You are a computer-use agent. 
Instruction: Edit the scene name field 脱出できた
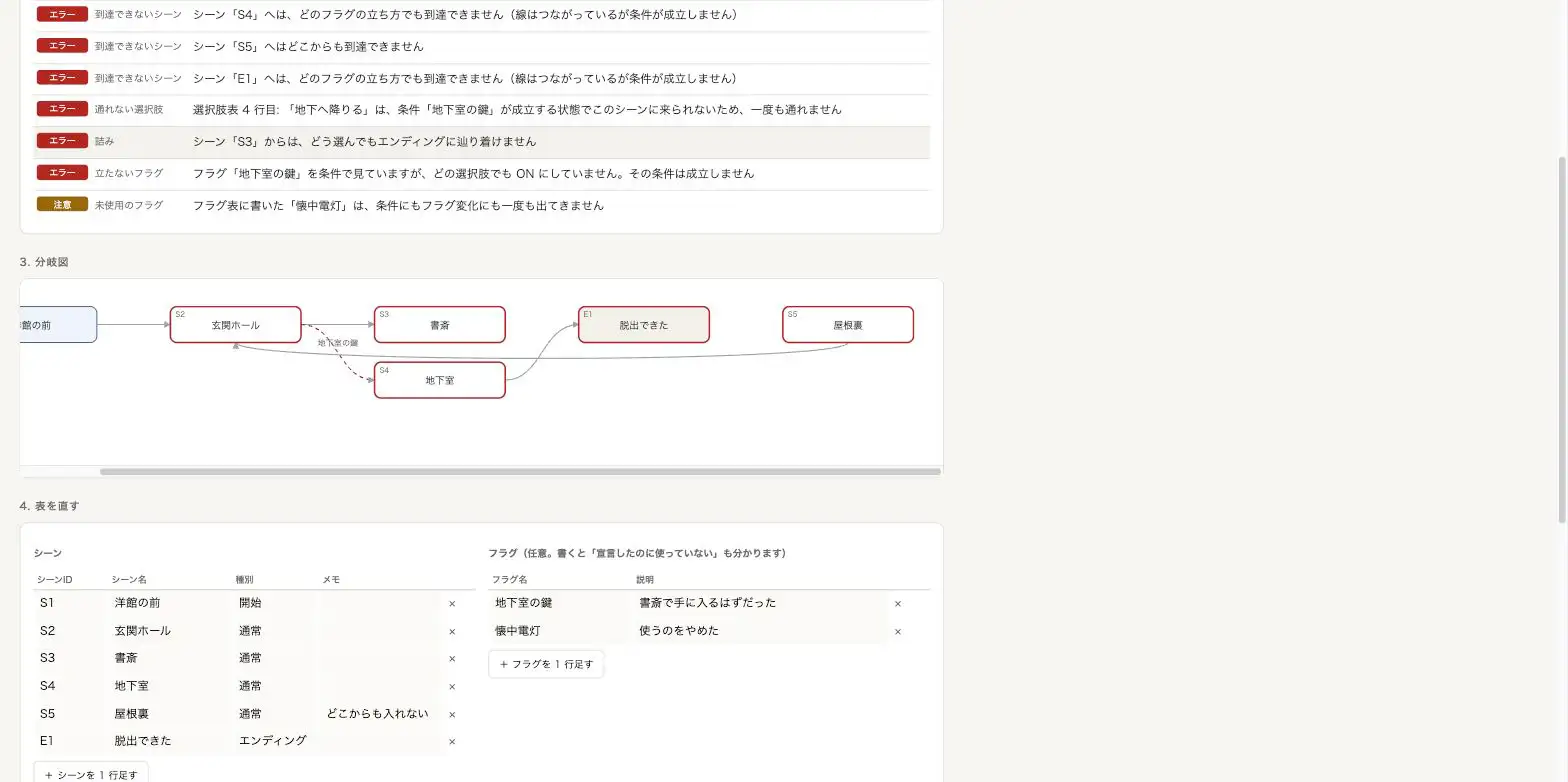(x=169, y=741)
